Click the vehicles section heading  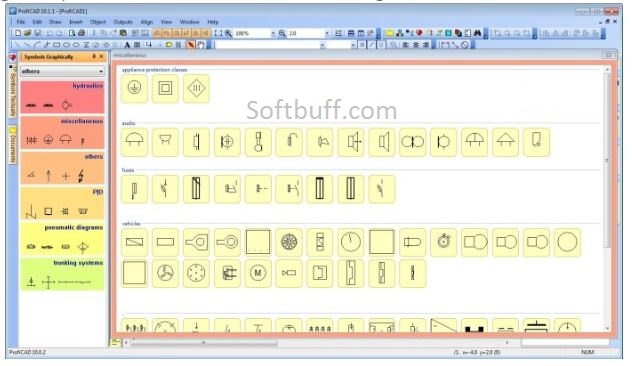[x=131, y=223]
